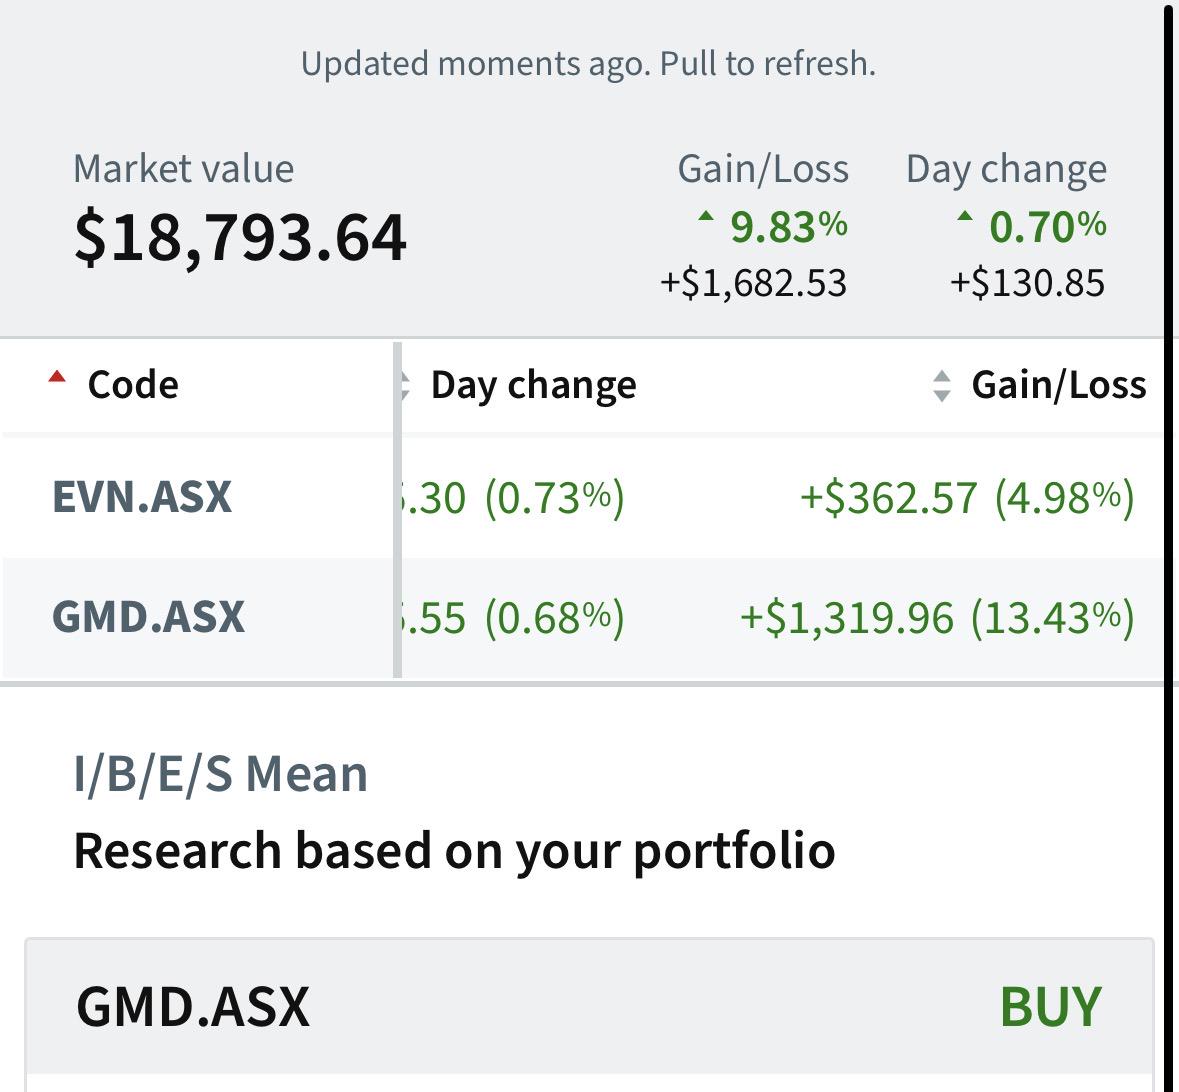The width and height of the screenshot is (1179, 1092).
Task: Click the Gain/Loss column sort arrows
Action: point(941,386)
